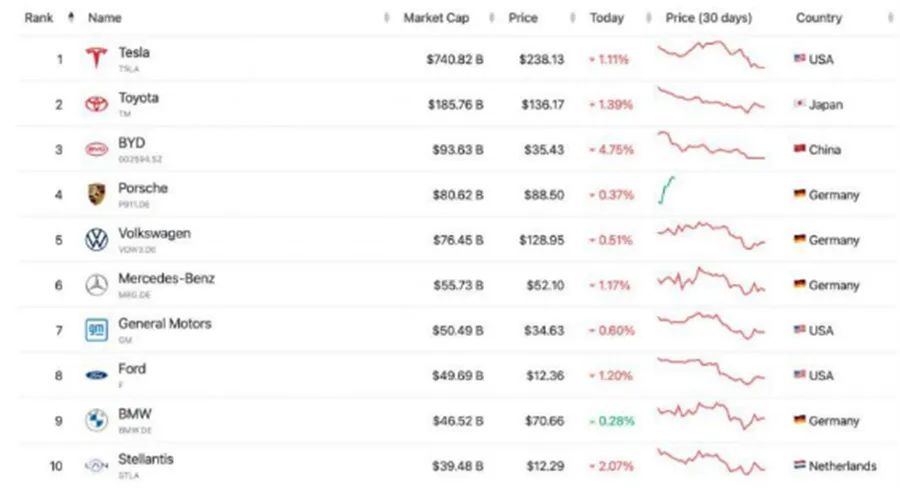Screen dimensions: 900x488
Task: Open the Tesla company name link
Action: click(134, 52)
